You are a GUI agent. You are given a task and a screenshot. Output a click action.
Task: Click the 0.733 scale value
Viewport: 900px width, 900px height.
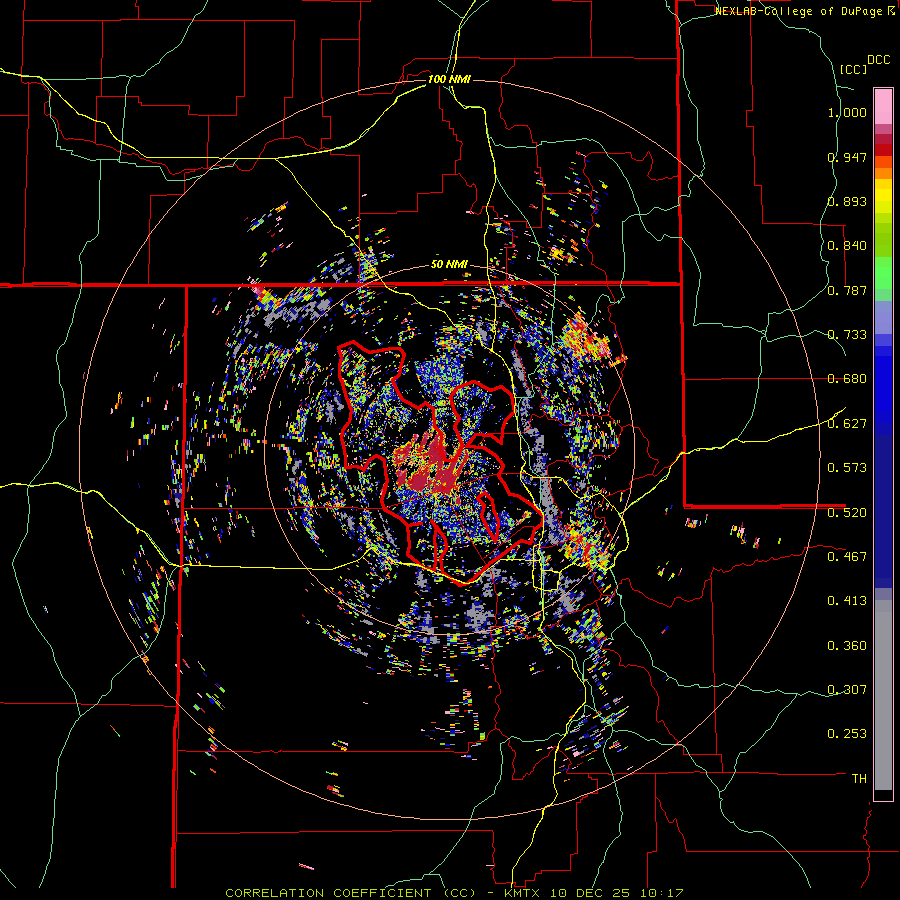pyautogui.click(x=847, y=335)
